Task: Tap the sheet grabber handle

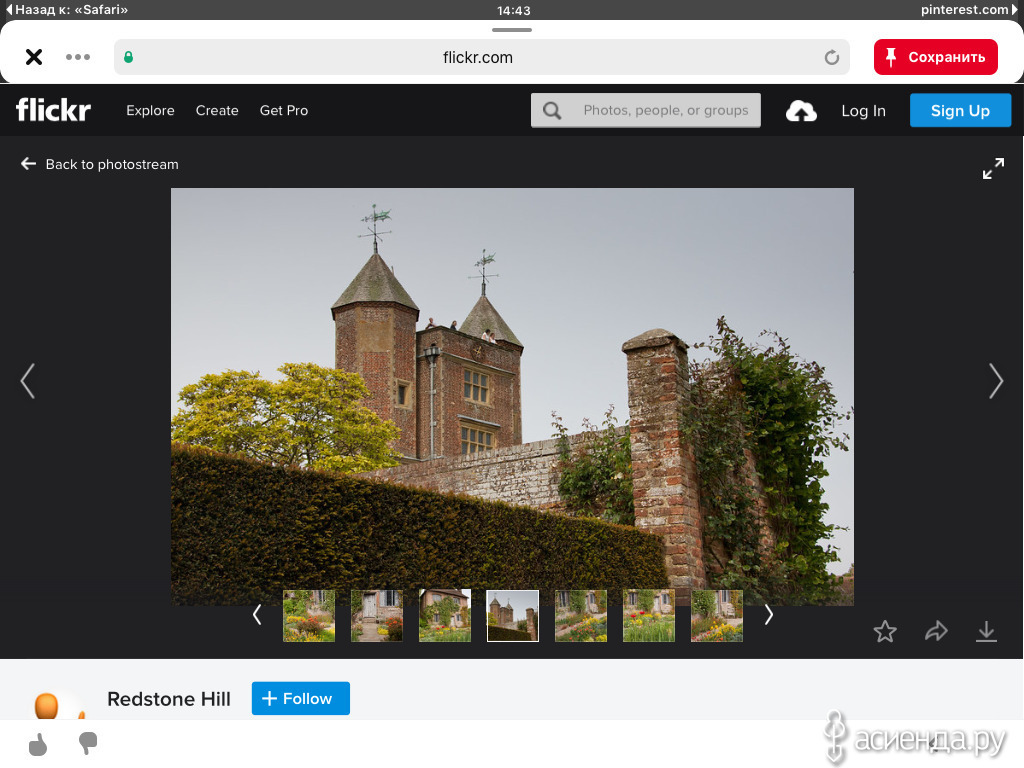Action: [512, 30]
